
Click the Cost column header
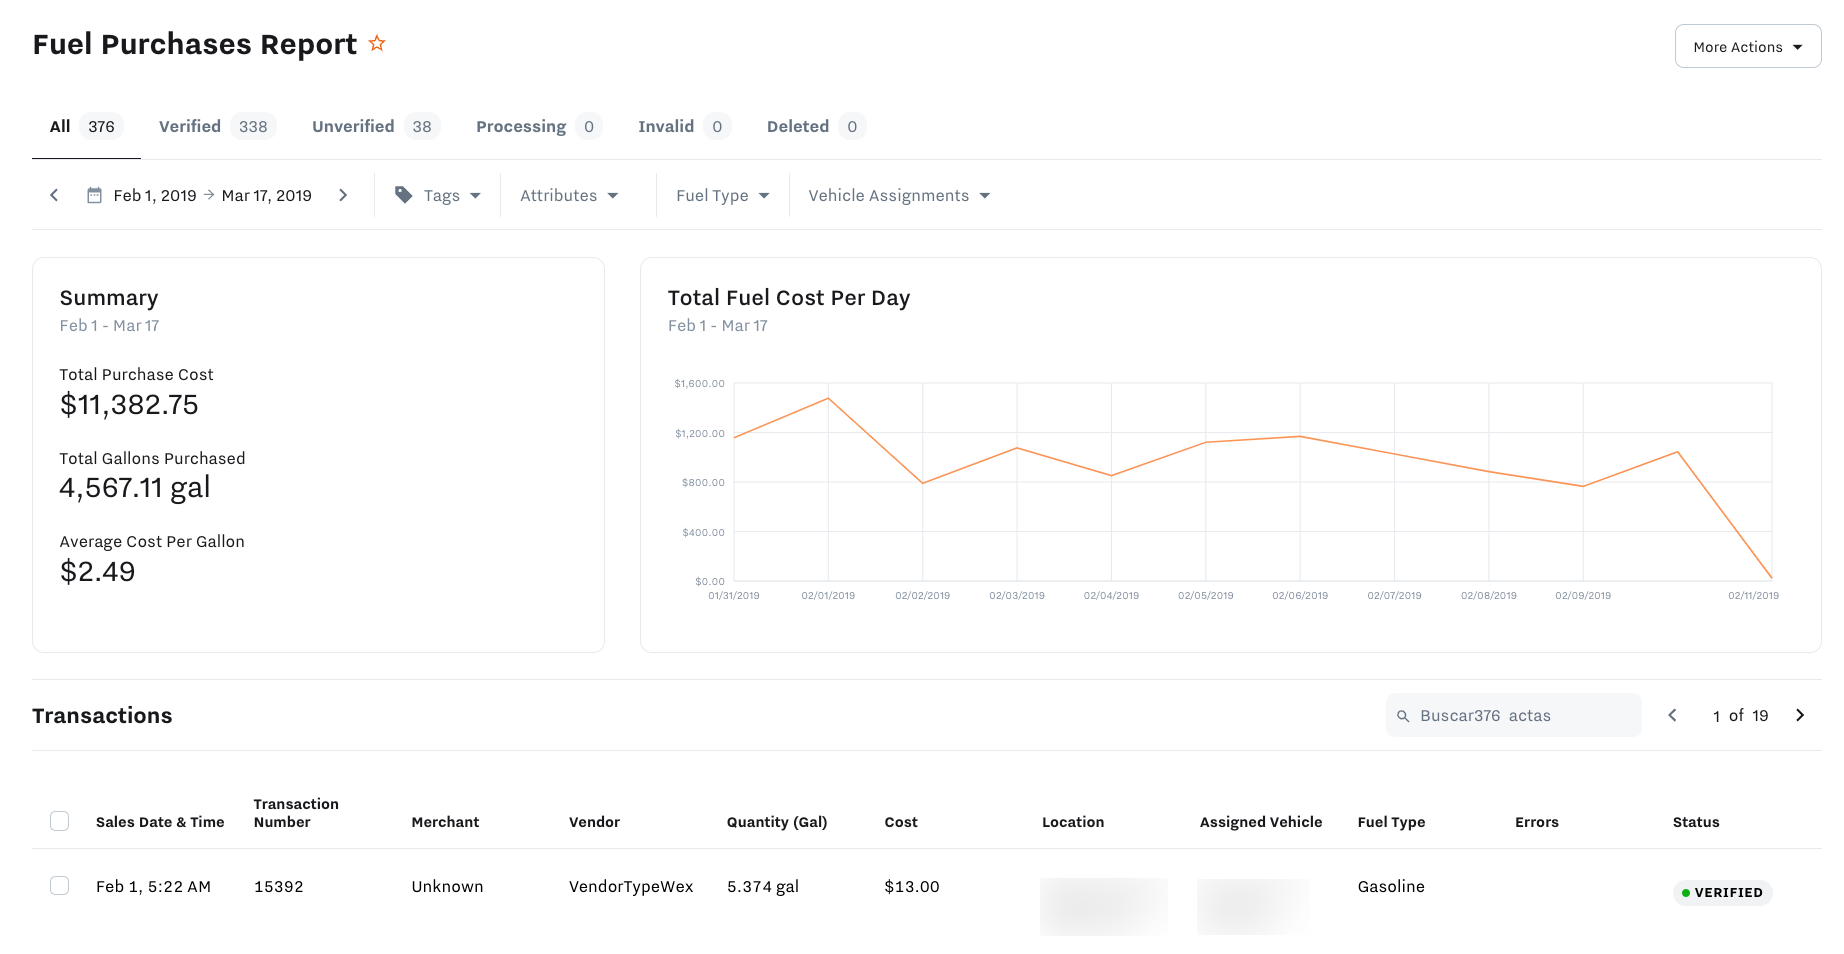(x=901, y=822)
